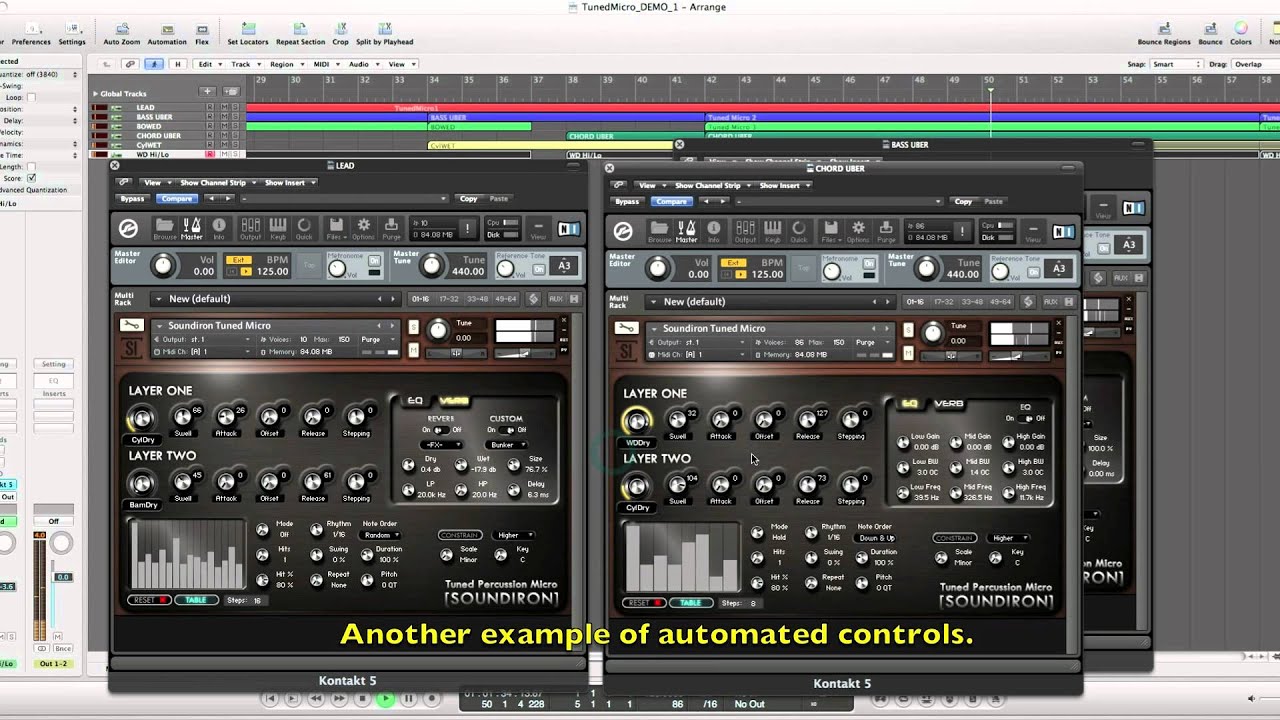
Task: Open Show Channel Strip dropdown in CHORD UBER
Action: pos(711,186)
